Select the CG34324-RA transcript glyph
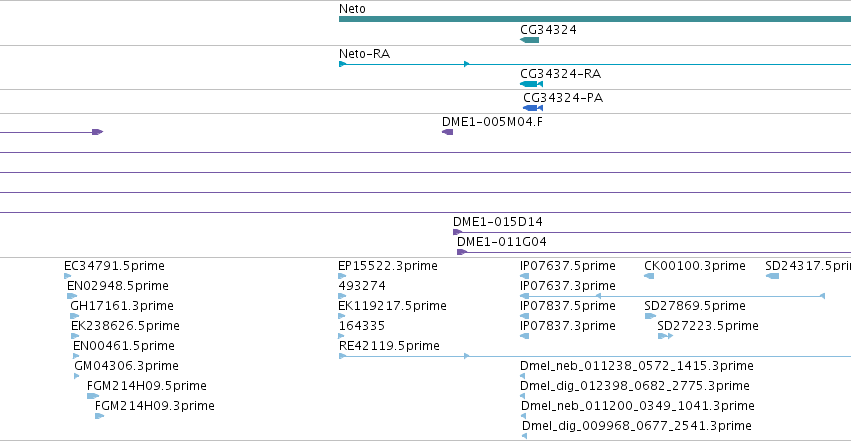The height and width of the screenshot is (441, 851). coord(531,84)
